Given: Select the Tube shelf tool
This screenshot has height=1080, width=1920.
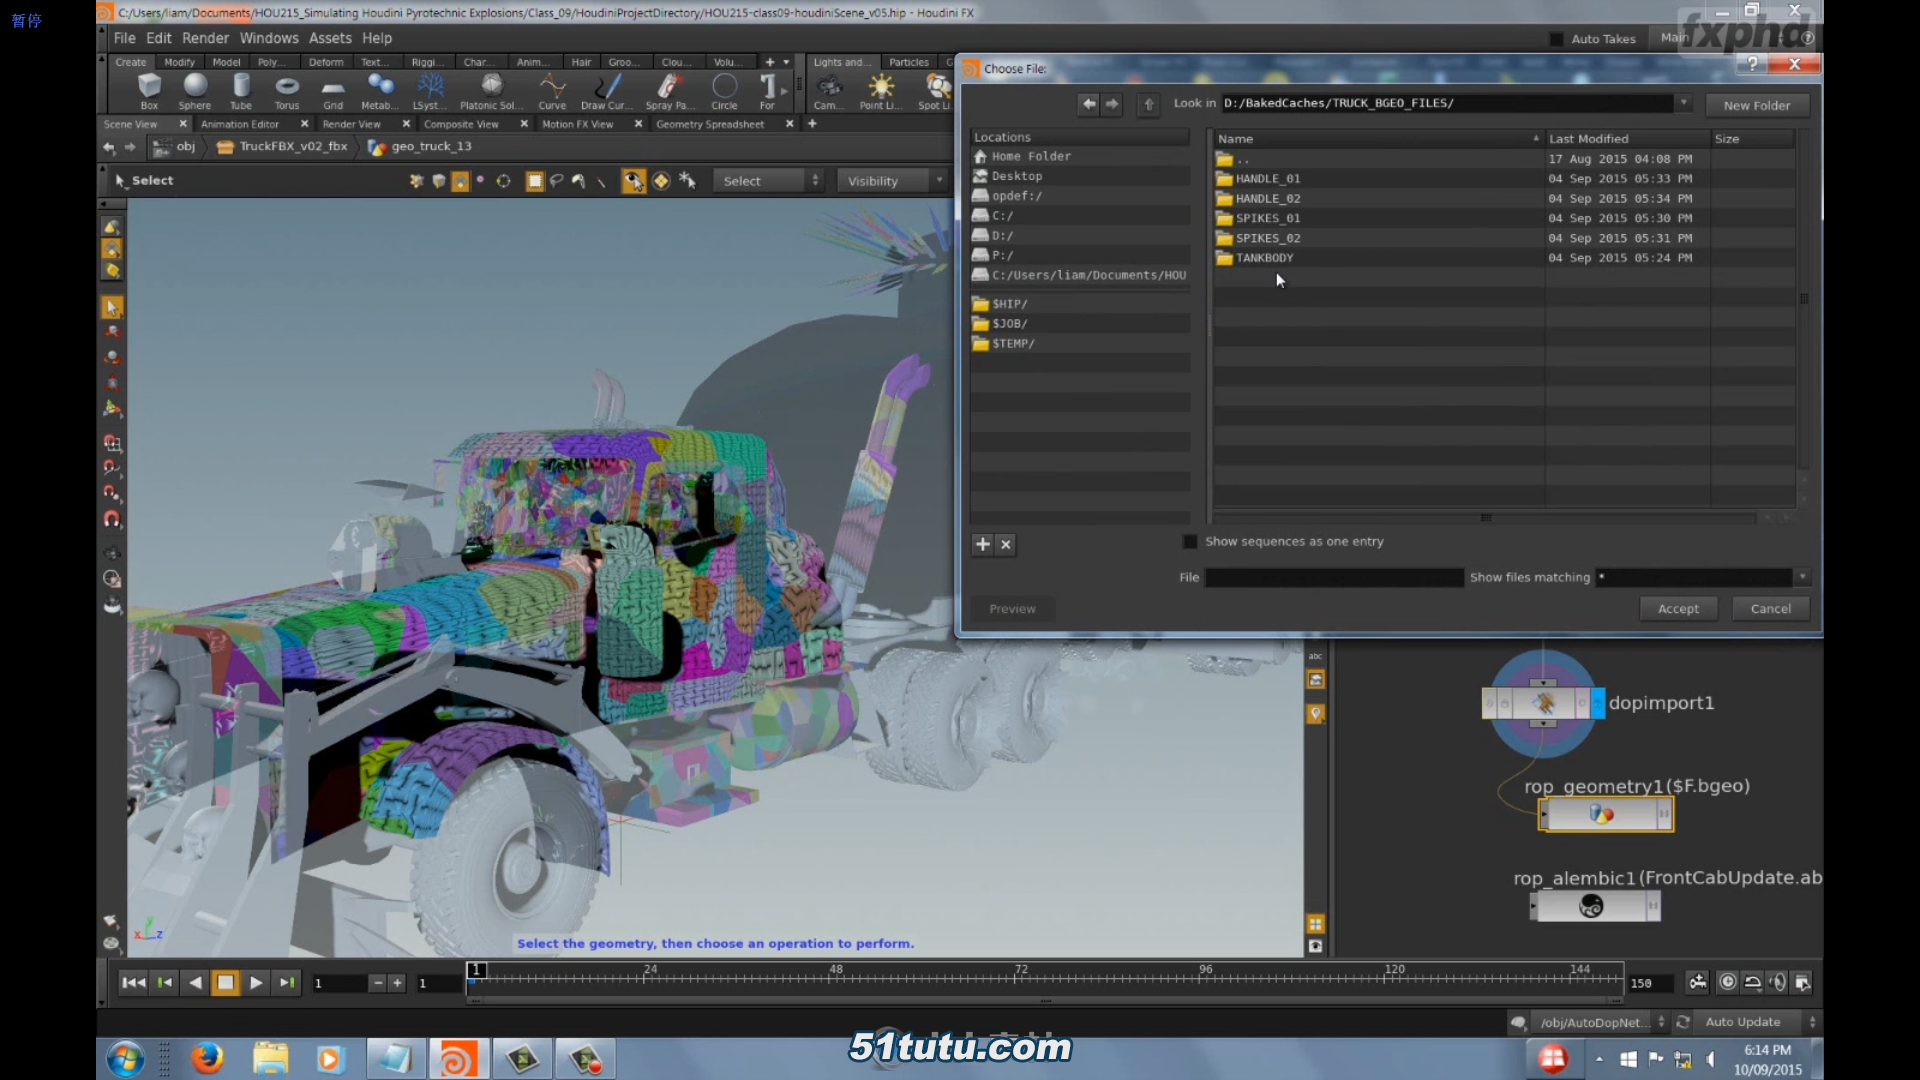Looking at the screenshot, I should [x=241, y=91].
